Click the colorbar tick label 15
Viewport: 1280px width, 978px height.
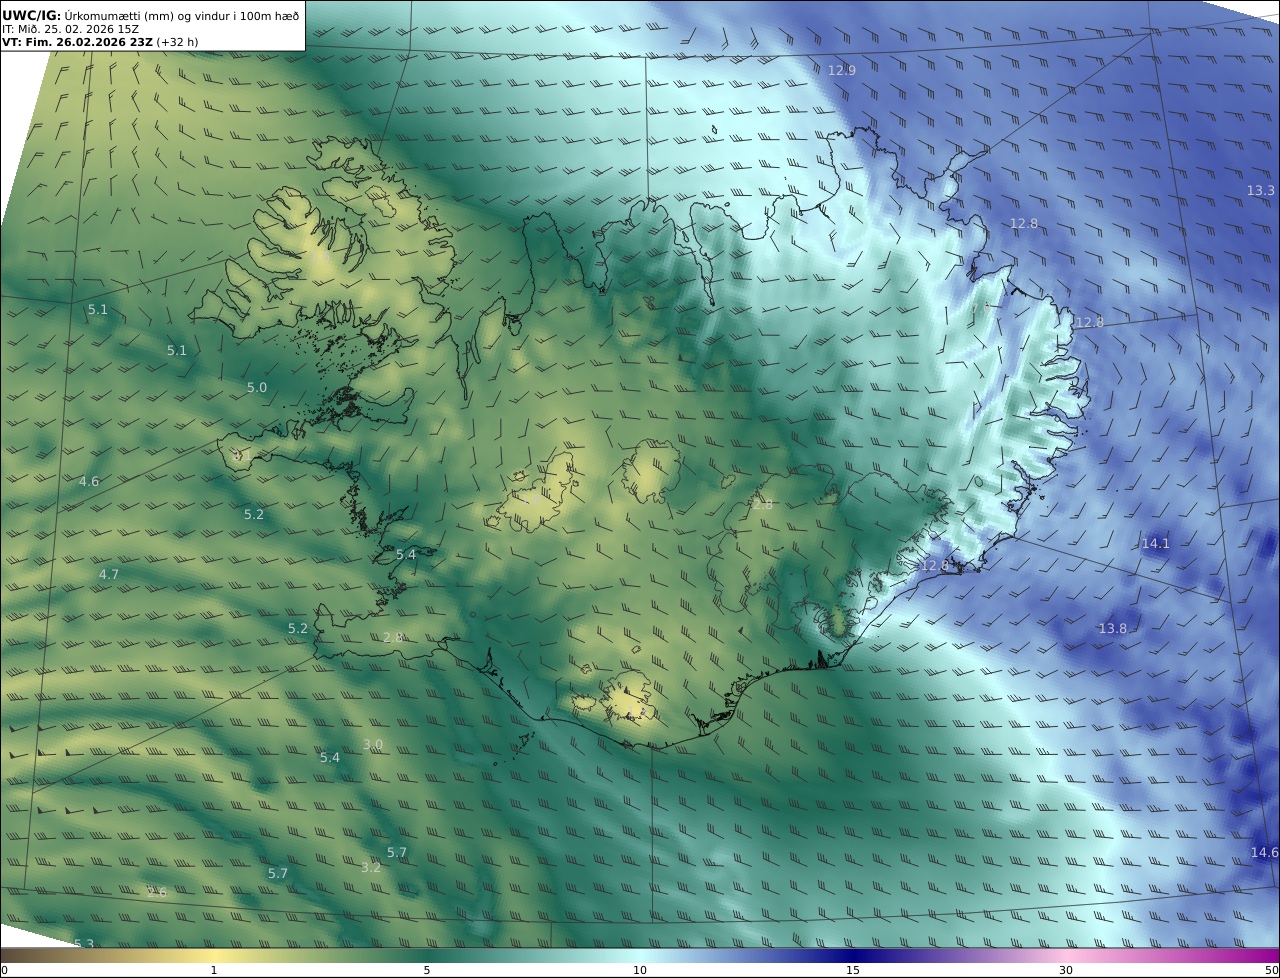853,970
